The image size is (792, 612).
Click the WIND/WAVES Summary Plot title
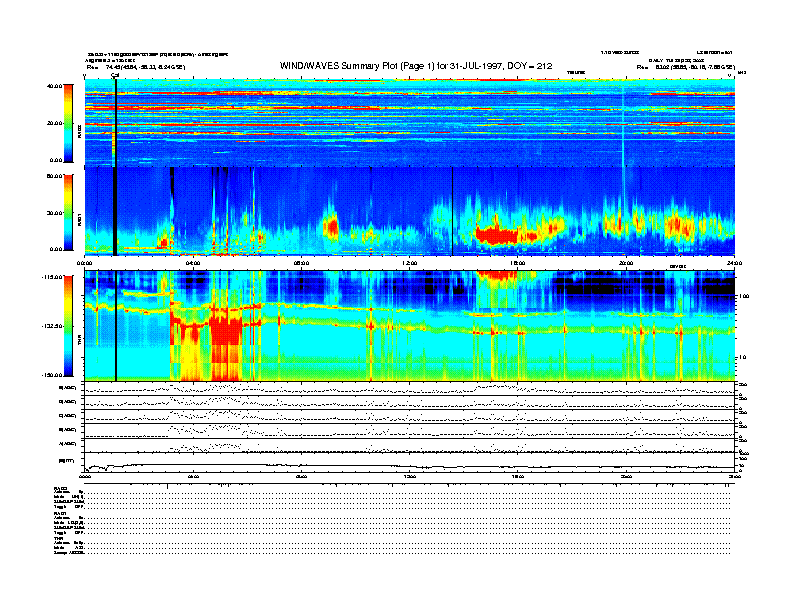416,66
